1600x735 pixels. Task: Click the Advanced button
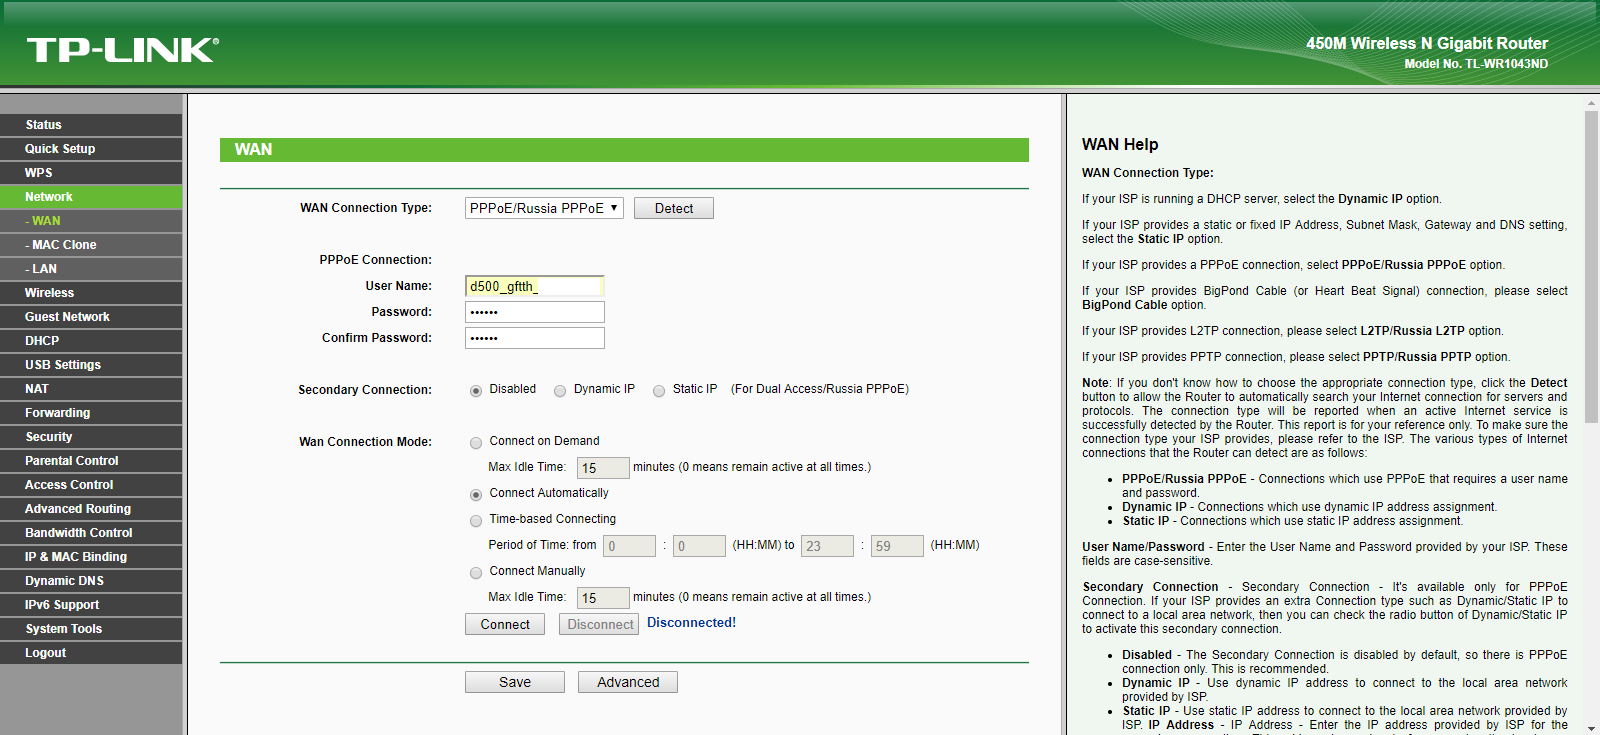(628, 682)
